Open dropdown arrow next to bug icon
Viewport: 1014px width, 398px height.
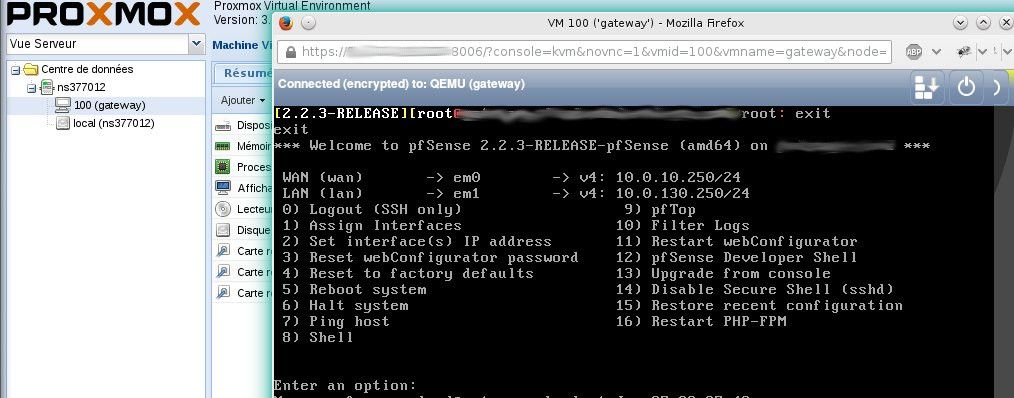[982, 52]
